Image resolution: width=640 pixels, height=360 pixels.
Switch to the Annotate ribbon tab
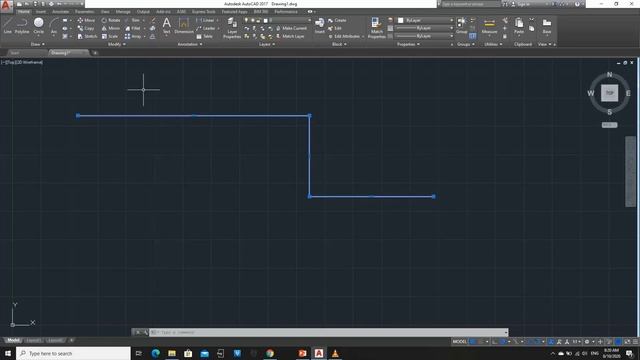(x=60, y=12)
